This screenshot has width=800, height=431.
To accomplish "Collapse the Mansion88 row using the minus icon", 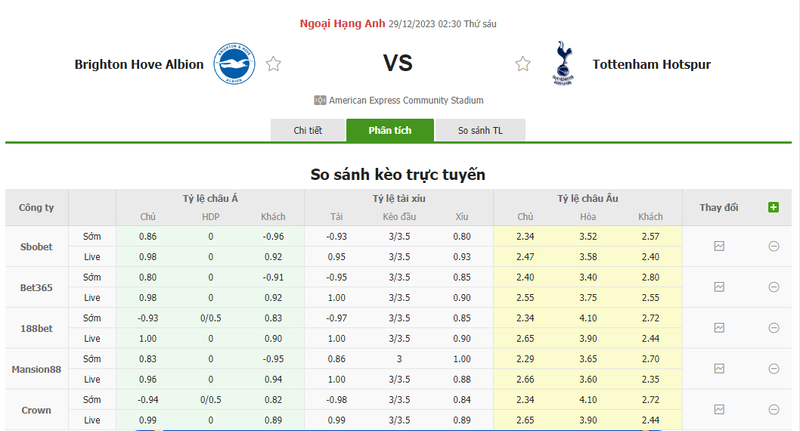I will (x=773, y=368).
